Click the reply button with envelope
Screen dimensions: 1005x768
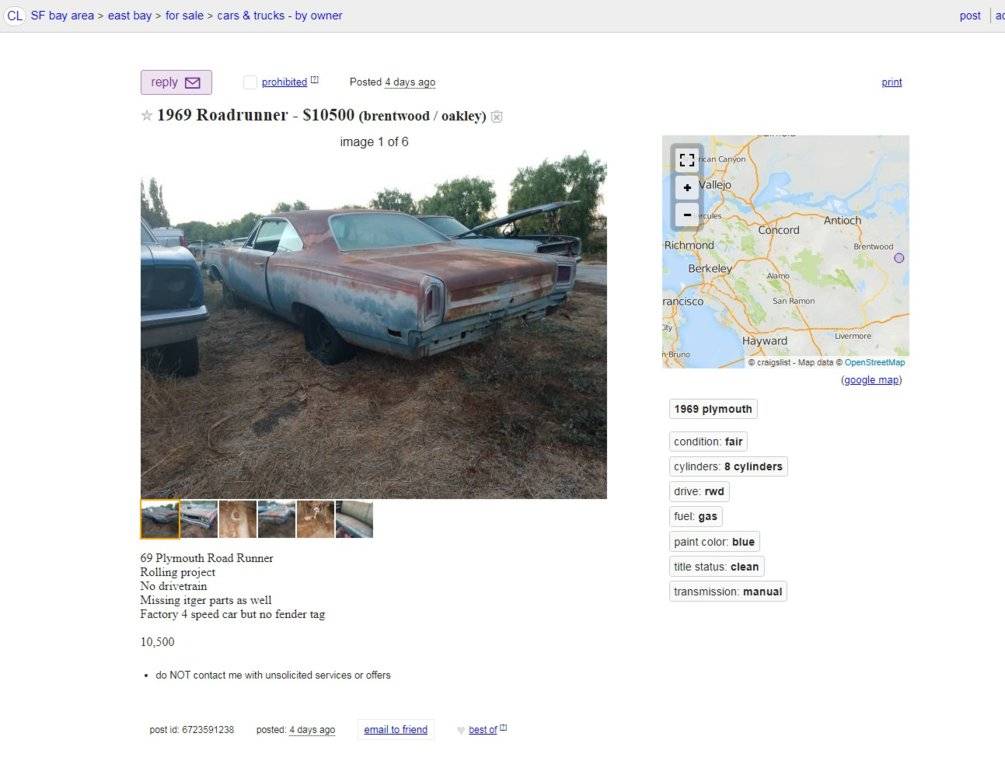[x=176, y=82]
